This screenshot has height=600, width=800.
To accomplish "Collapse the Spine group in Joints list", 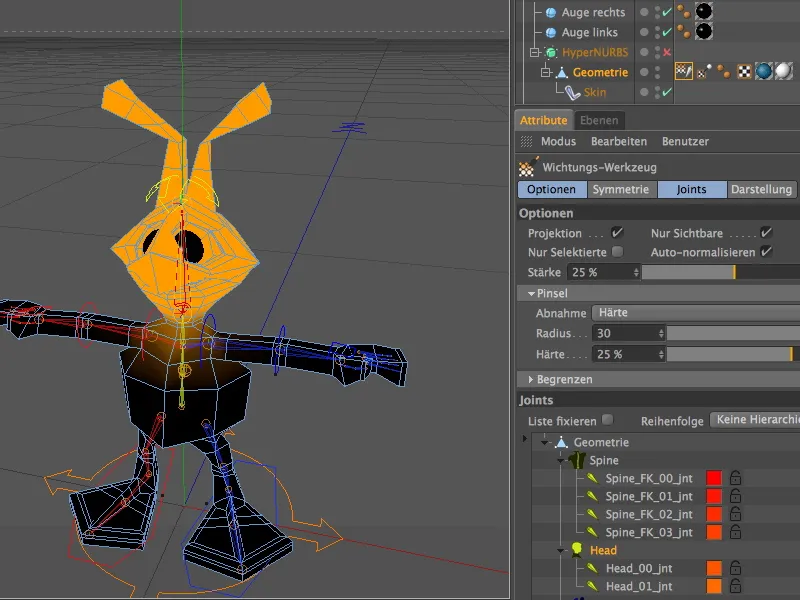I will [560, 461].
